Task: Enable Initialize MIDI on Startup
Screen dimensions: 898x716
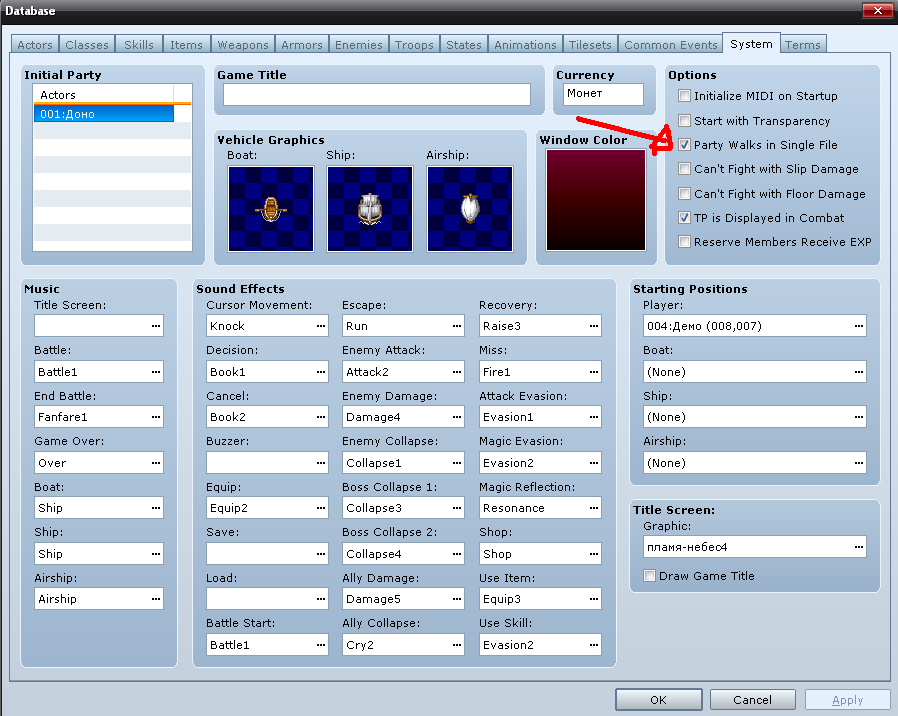Action: coord(684,96)
